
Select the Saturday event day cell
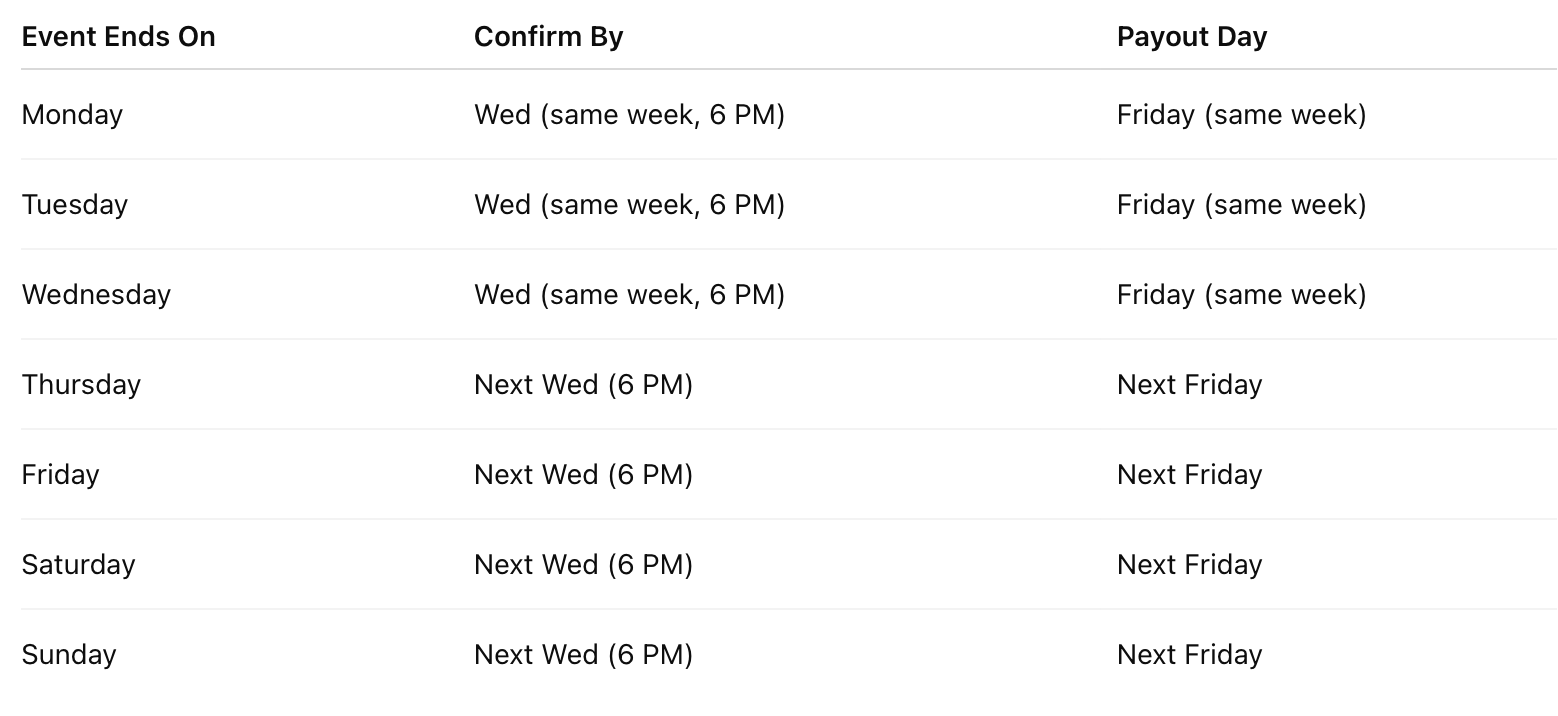click(x=78, y=565)
